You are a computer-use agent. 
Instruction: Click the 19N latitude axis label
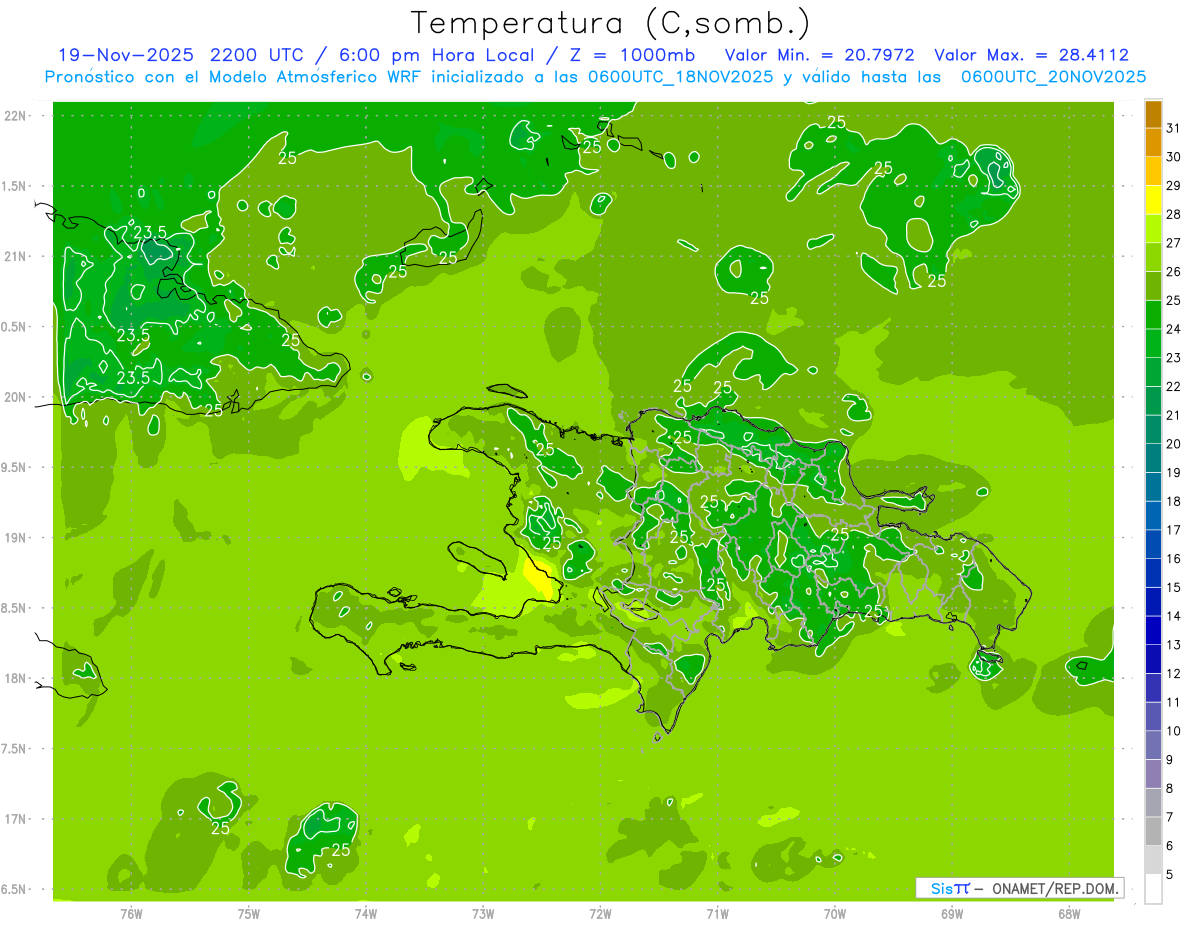tap(16, 538)
